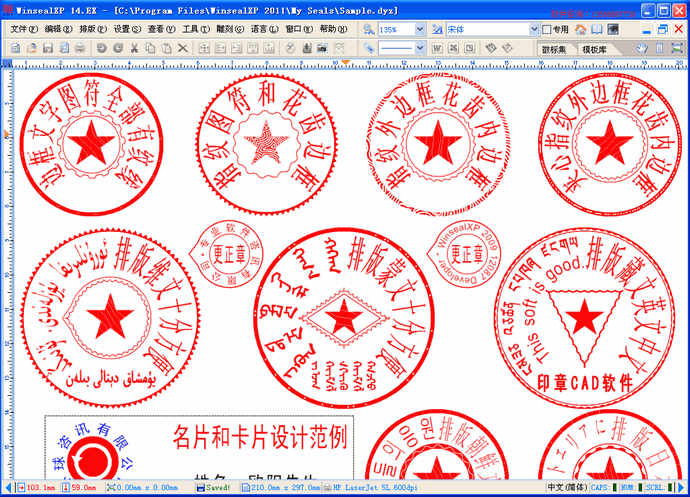Click the 名片和卡片设计范例 heading text
Screen dimensions: 690x497
260,437
